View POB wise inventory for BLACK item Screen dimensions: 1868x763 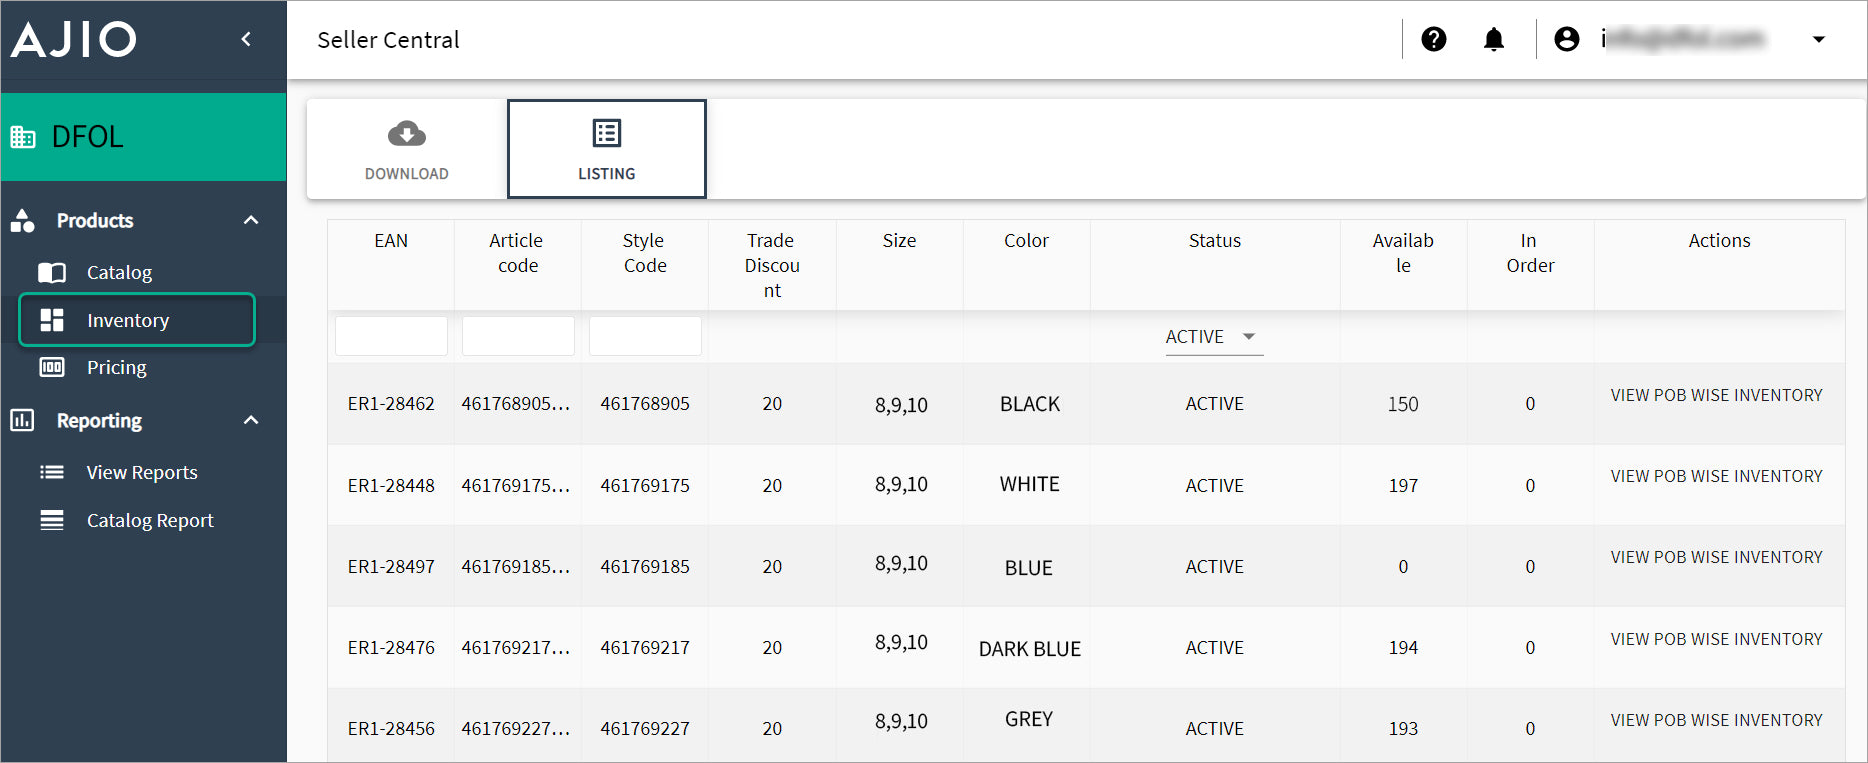tap(1715, 395)
